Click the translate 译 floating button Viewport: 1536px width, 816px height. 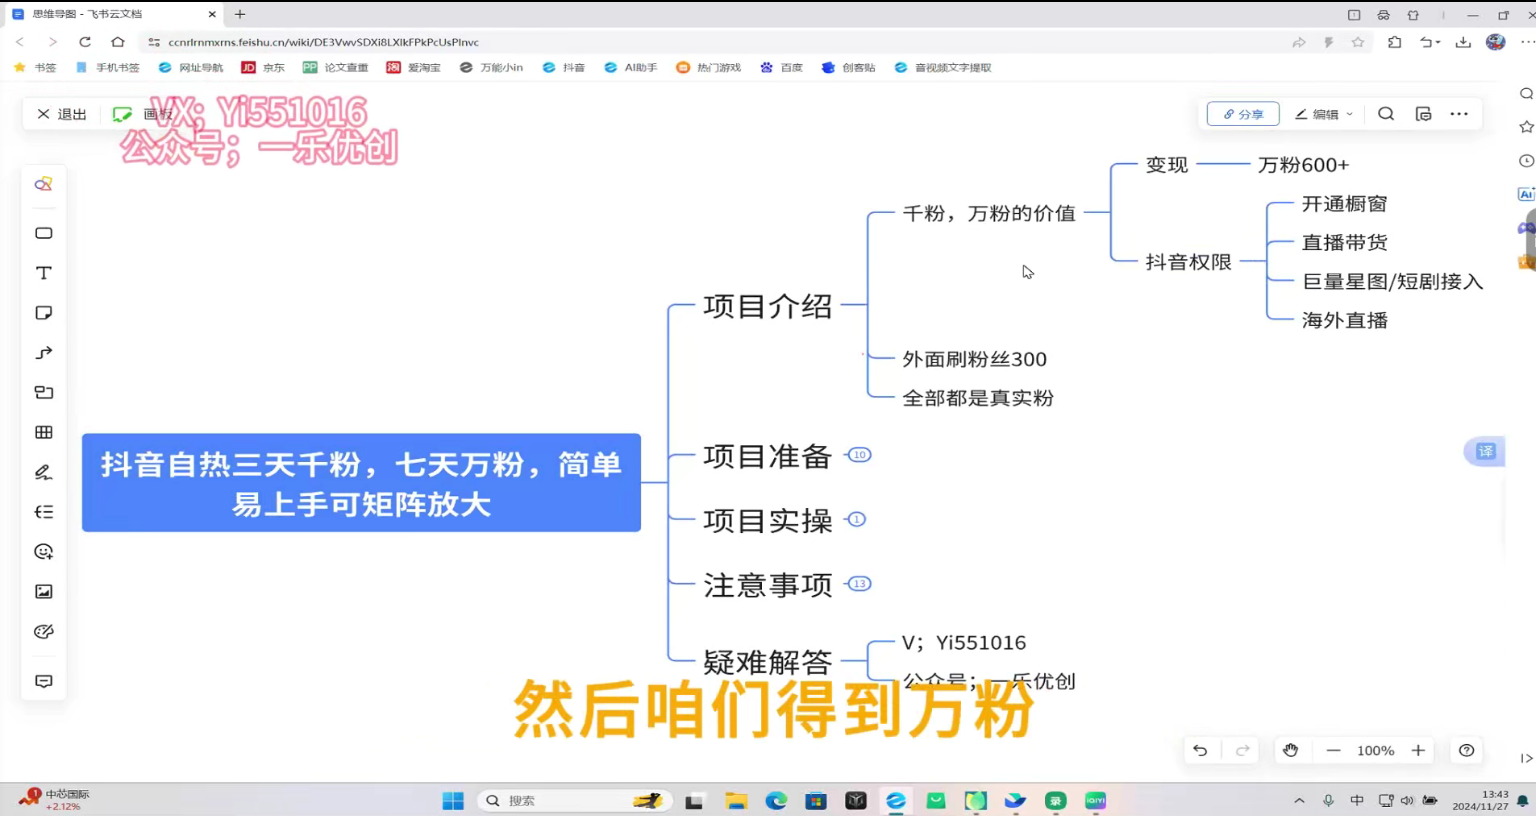[x=1486, y=451]
